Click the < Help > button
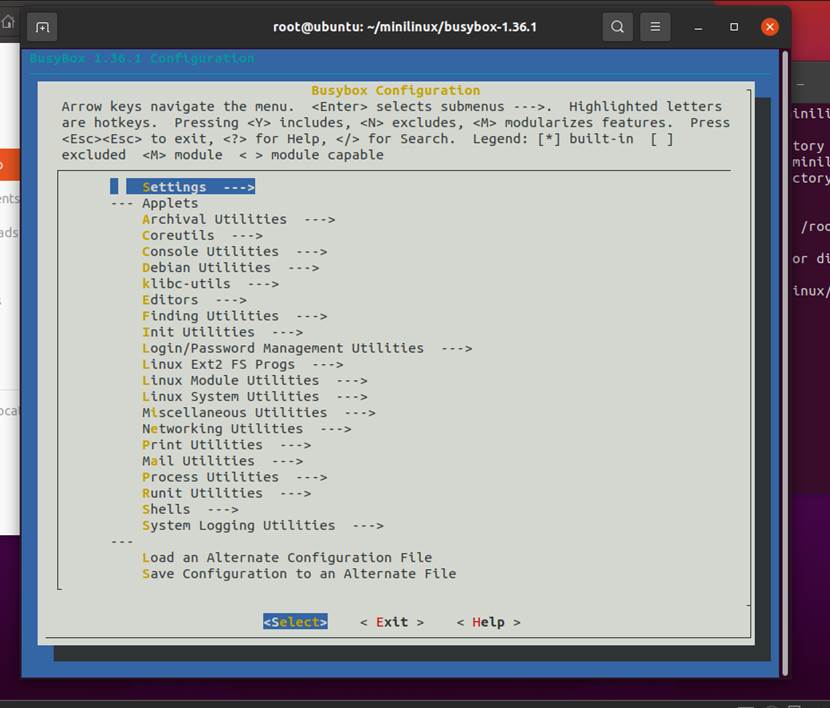 [x=489, y=622]
